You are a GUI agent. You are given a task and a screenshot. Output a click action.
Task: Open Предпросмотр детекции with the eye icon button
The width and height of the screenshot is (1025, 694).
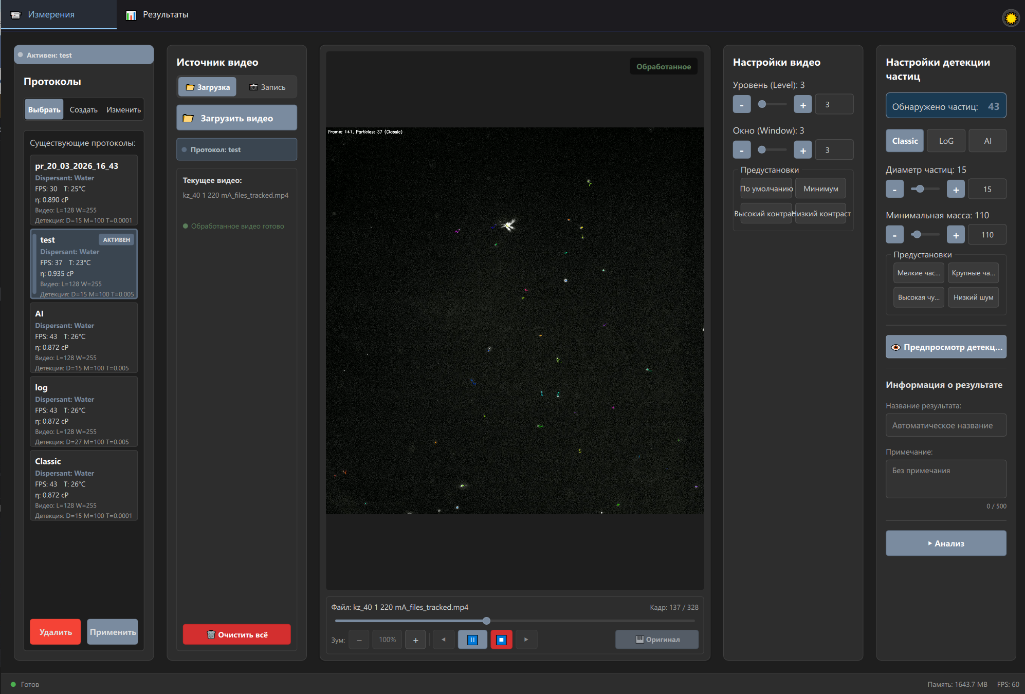(946, 347)
